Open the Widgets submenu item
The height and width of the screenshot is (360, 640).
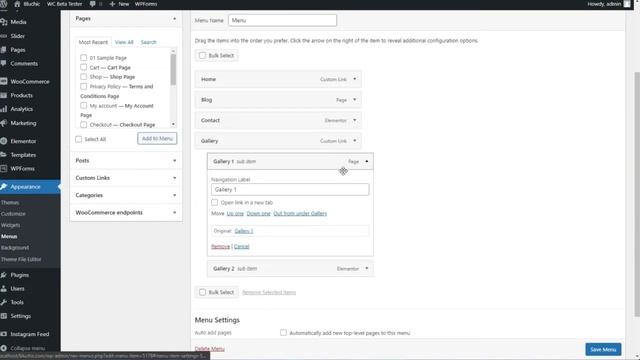[x=11, y=225]
